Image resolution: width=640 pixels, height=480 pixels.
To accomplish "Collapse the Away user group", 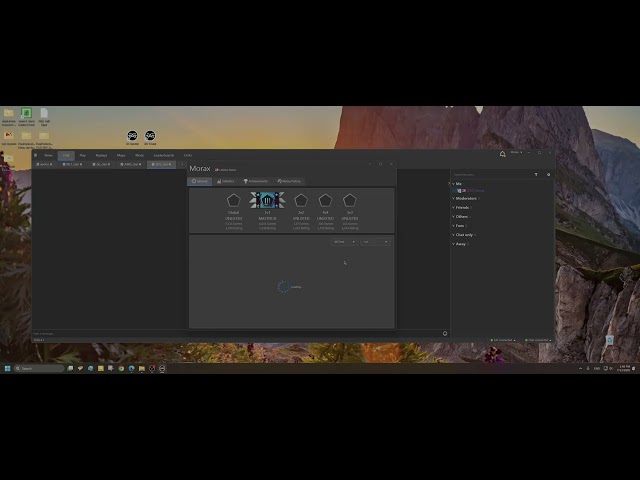I will click(x=453, y=244).
